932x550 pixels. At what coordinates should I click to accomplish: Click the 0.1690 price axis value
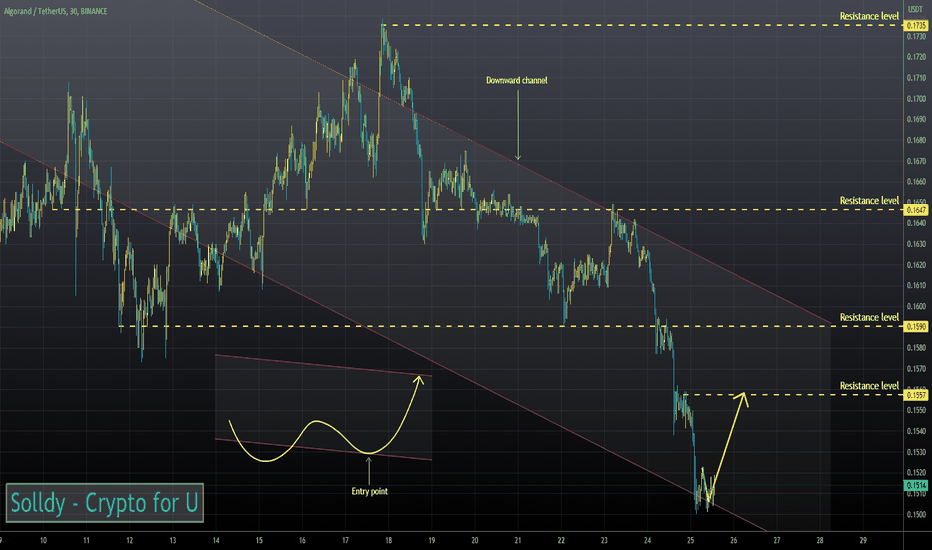916,119
